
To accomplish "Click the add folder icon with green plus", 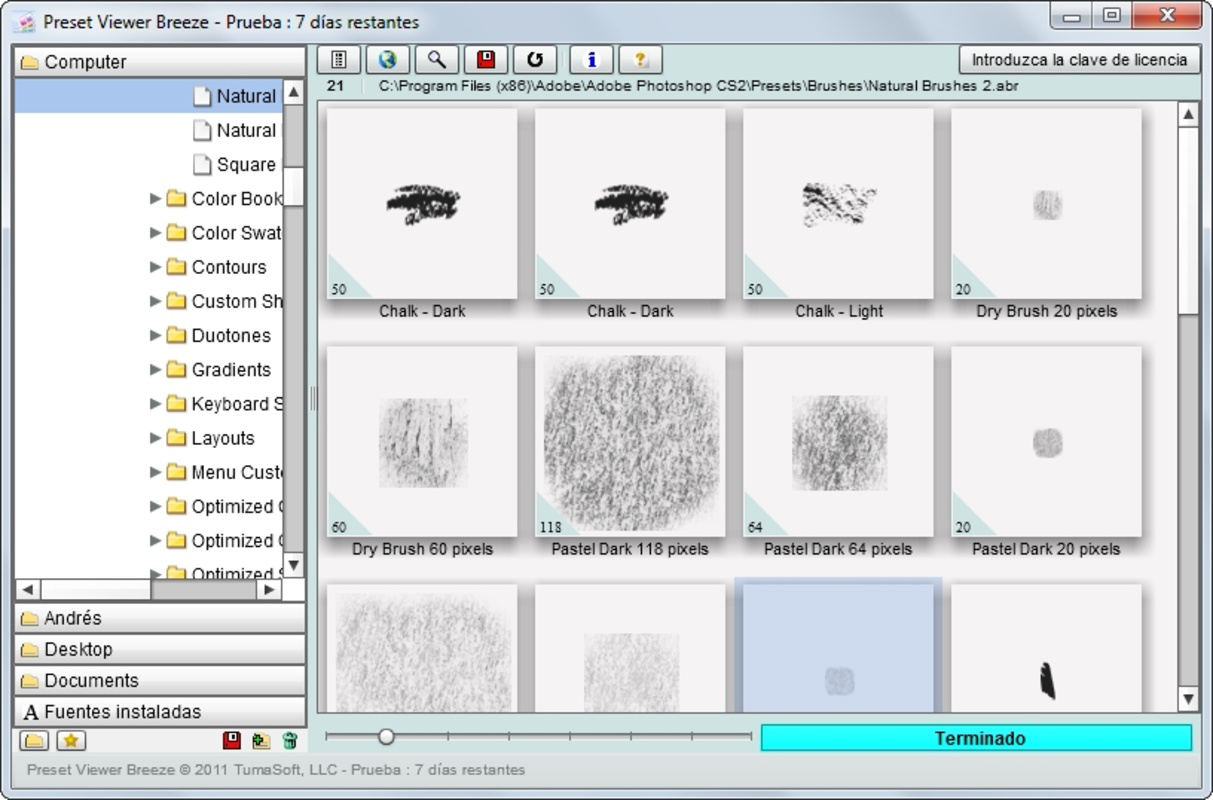I will [x=261, y=741].
